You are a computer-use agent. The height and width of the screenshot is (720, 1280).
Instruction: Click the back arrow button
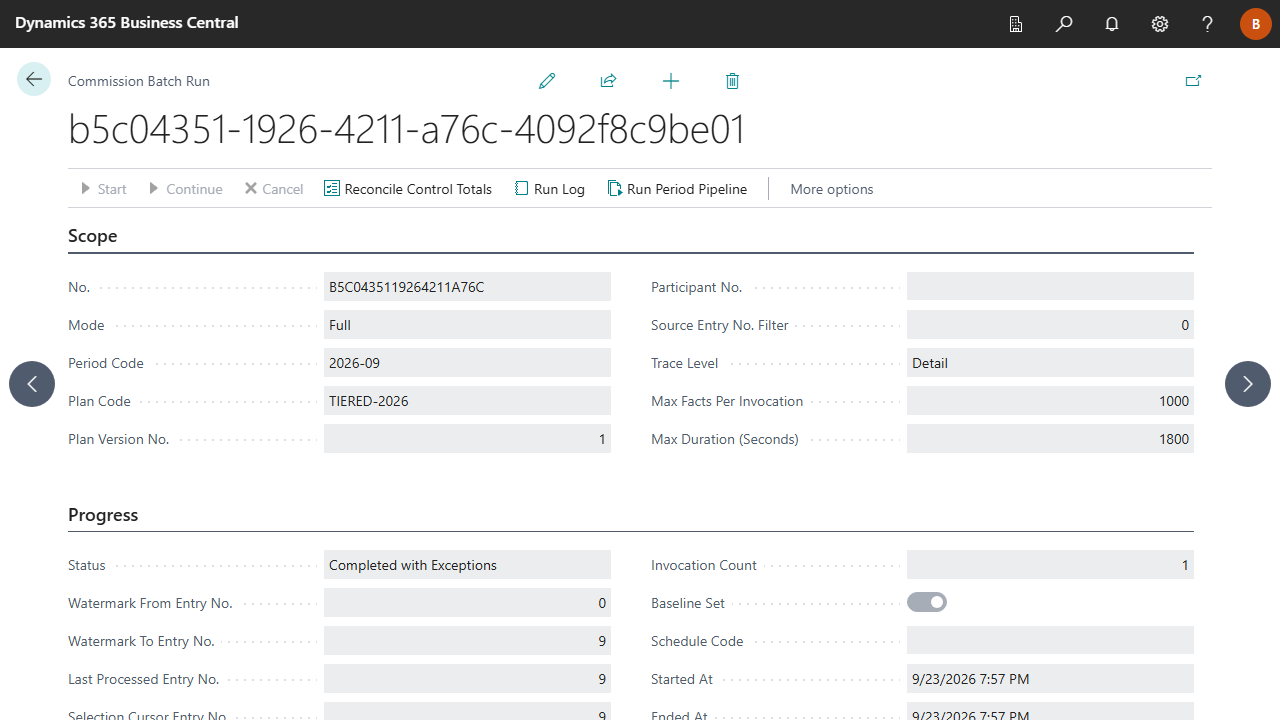(x=34, y=79)
